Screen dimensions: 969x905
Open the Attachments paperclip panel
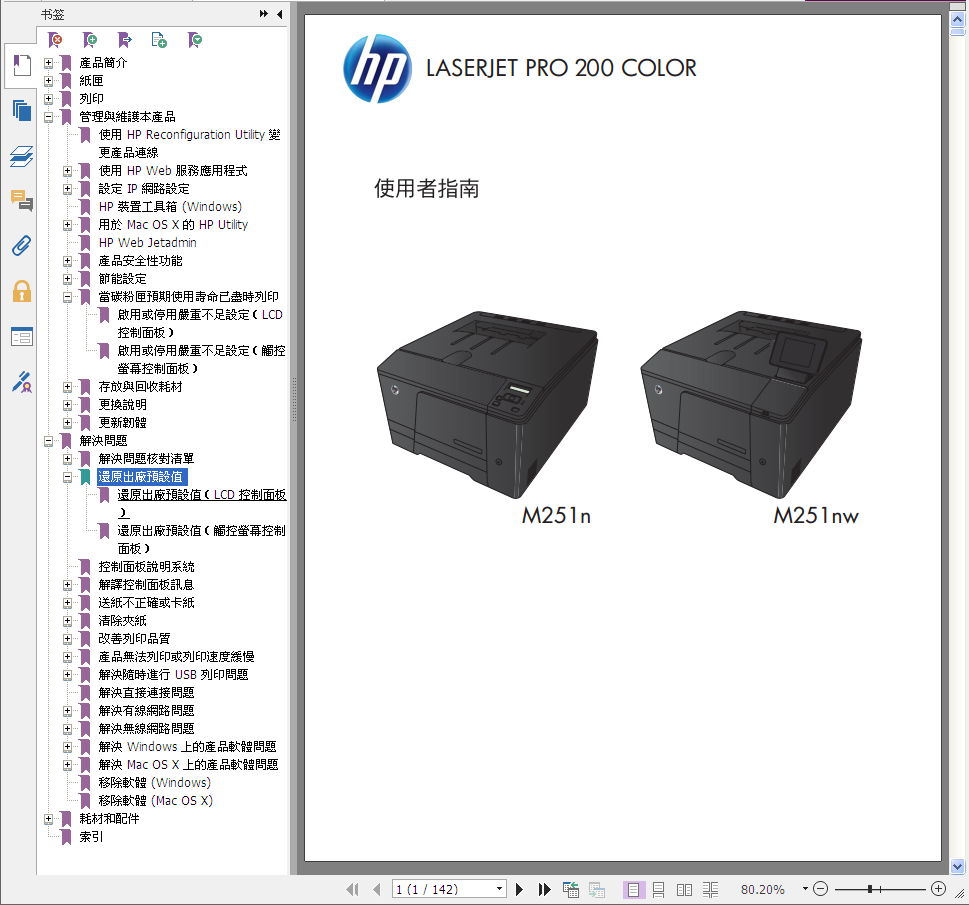tap(22, 246)
